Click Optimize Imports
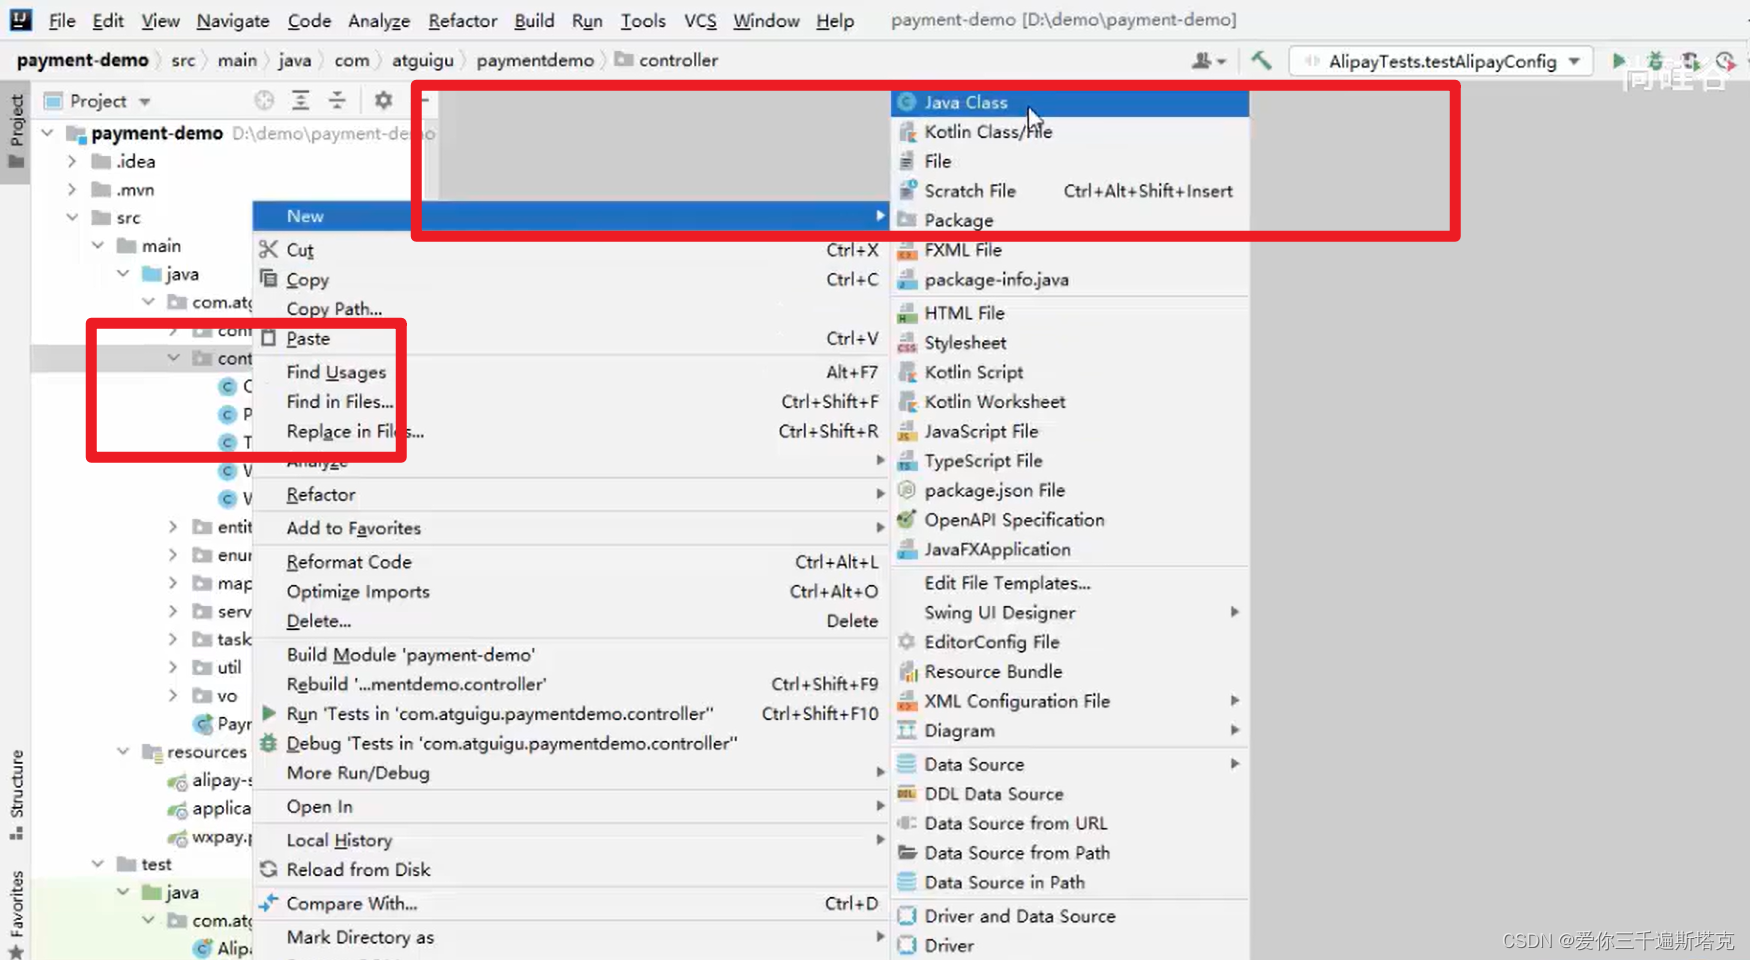The height and width of the screenshot is (960, 1750). click(x=571, y=592)
